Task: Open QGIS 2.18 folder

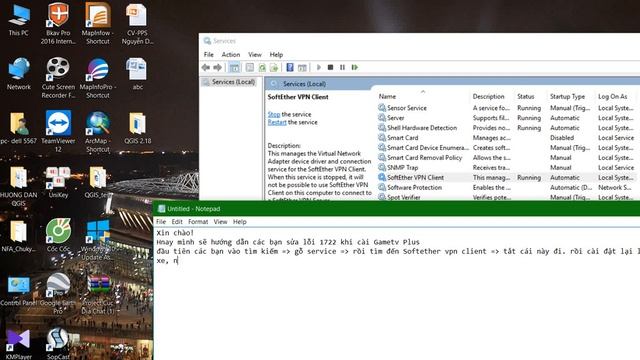Action: click(x=138, y=128)
